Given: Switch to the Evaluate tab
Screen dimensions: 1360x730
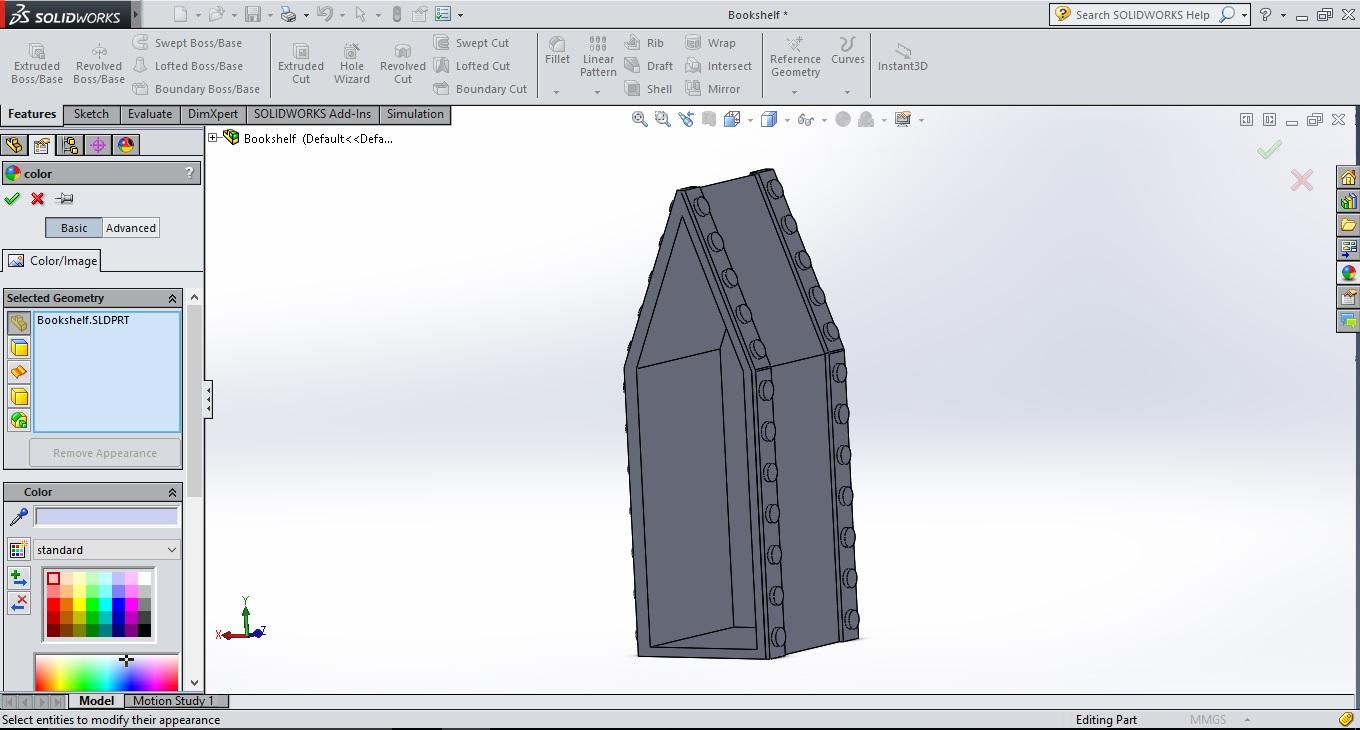Looking at the screenshot, I should (150, 114).
